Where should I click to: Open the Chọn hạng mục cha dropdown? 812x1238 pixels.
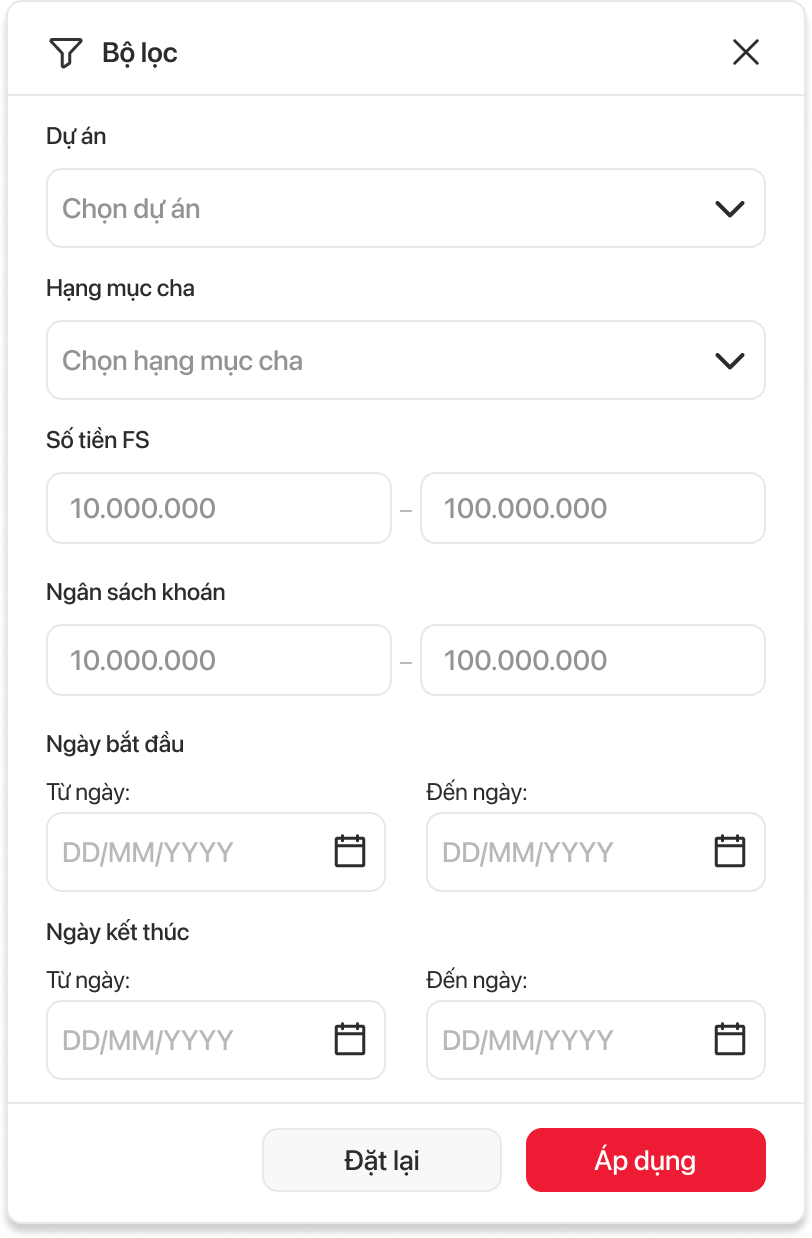[x=380, y=360]
